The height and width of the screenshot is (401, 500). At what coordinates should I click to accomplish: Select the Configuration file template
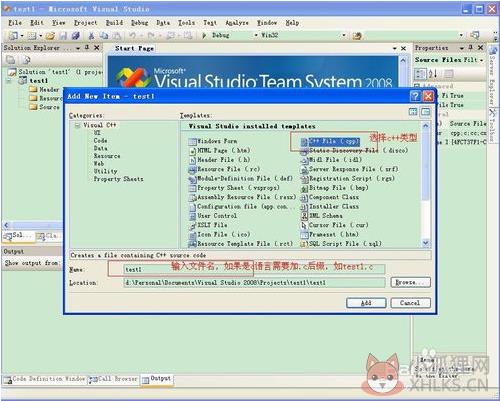(241, 207)
